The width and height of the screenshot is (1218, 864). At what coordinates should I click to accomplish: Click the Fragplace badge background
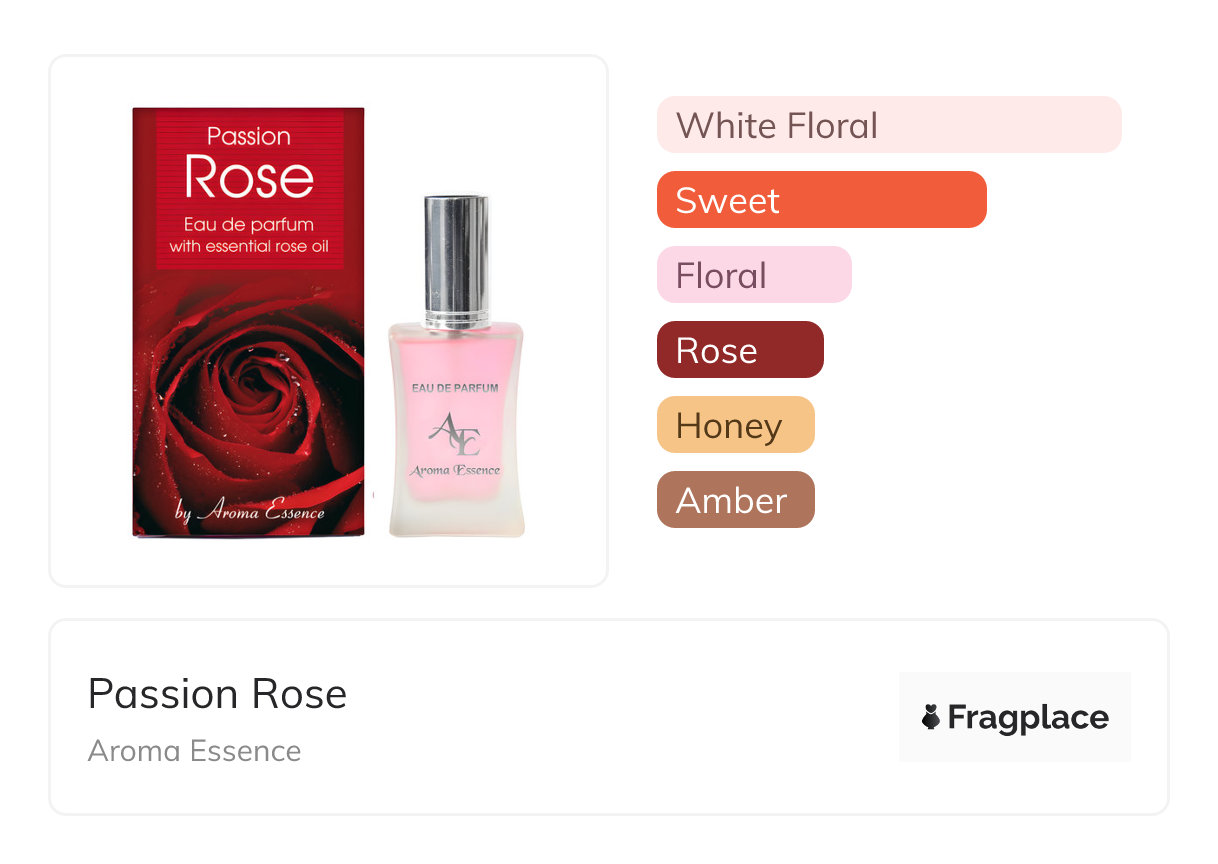(1015, 717)
